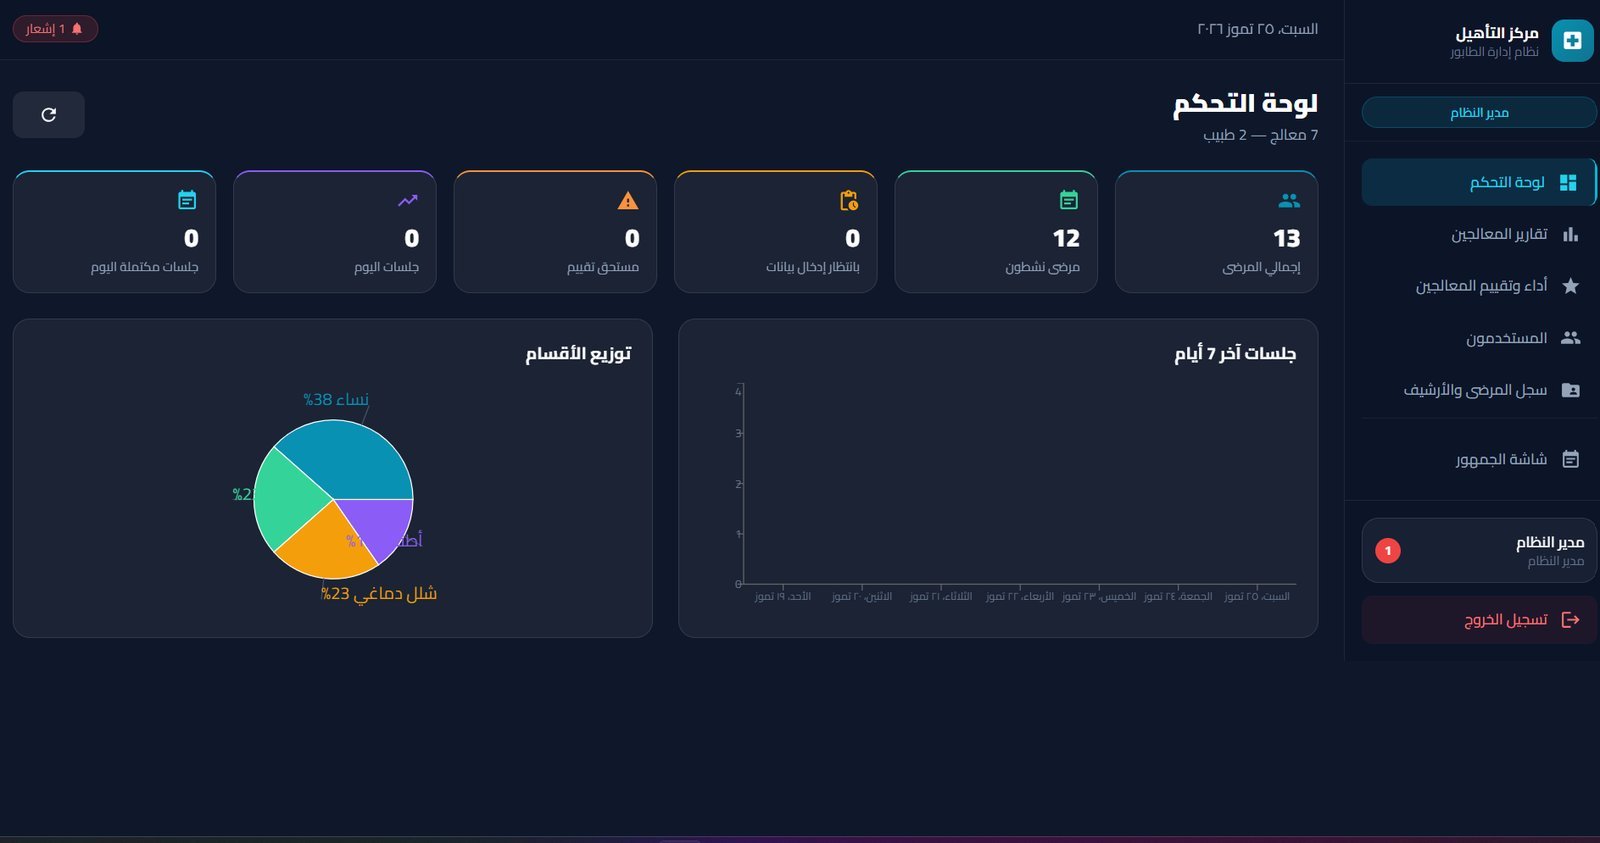Open تقارير المعالجين in the sidebar

pos(1479,234)
